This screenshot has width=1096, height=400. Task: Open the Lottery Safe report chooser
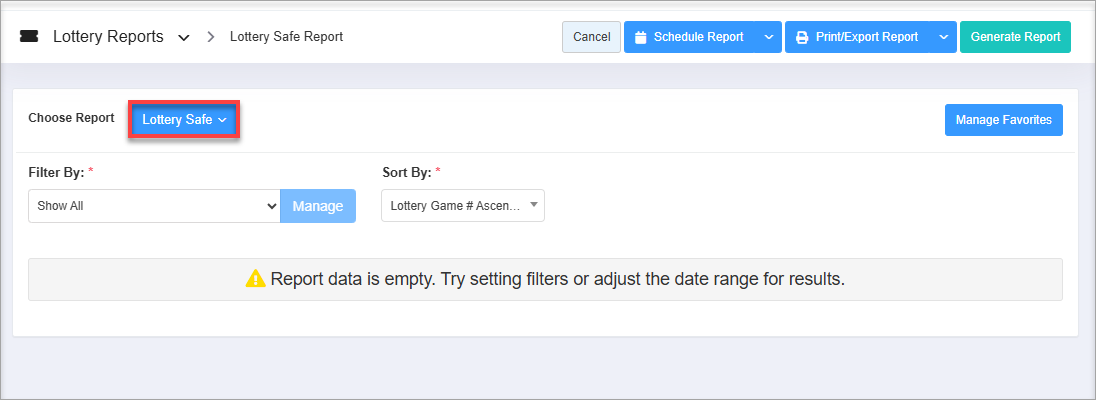coord(185,120)
